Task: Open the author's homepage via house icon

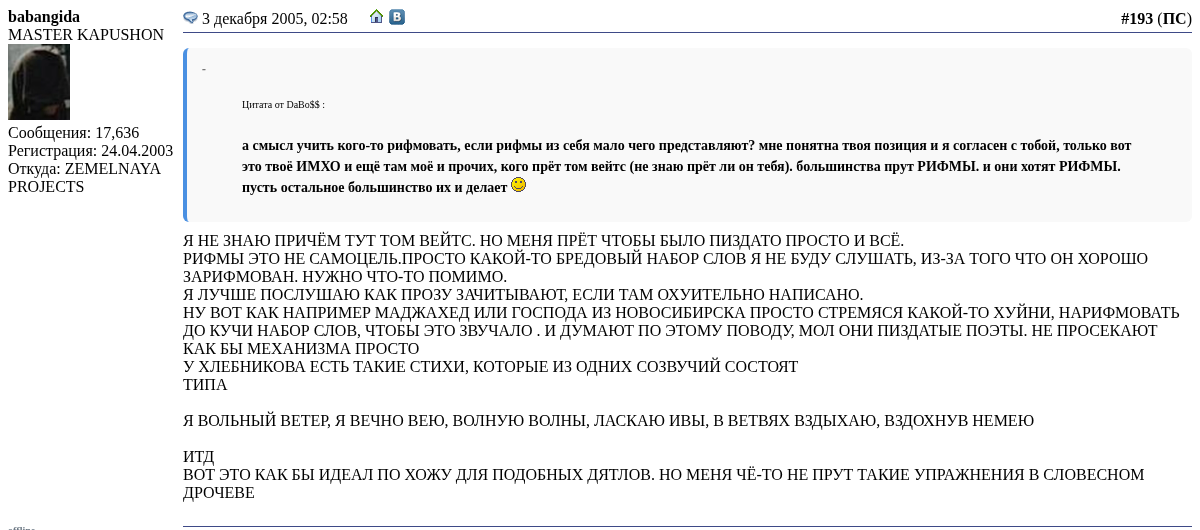Action: click(x=376, y=17)
